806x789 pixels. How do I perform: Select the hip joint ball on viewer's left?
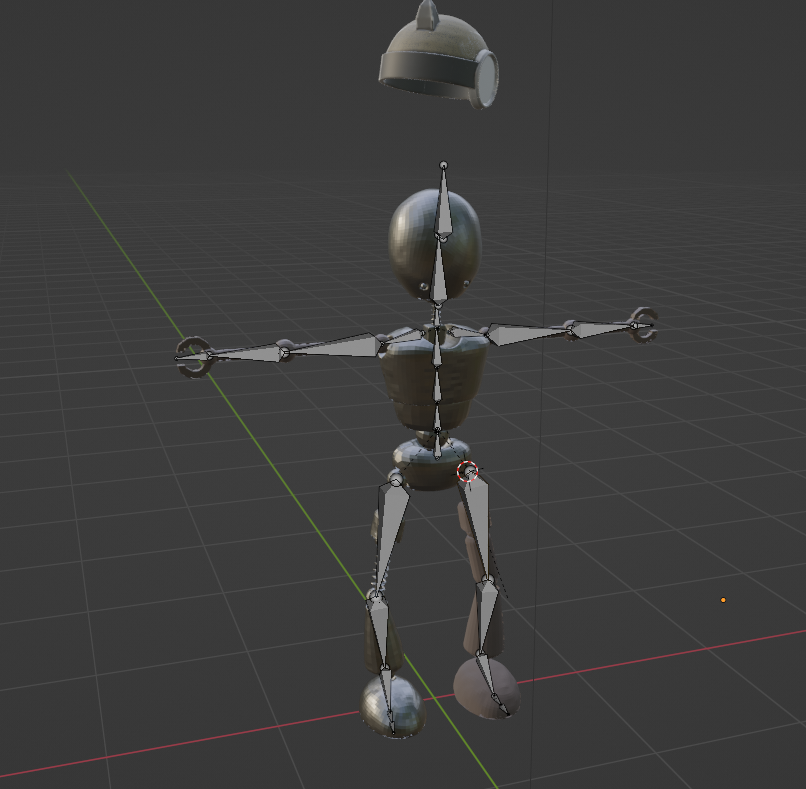click(x=396, y=479)
